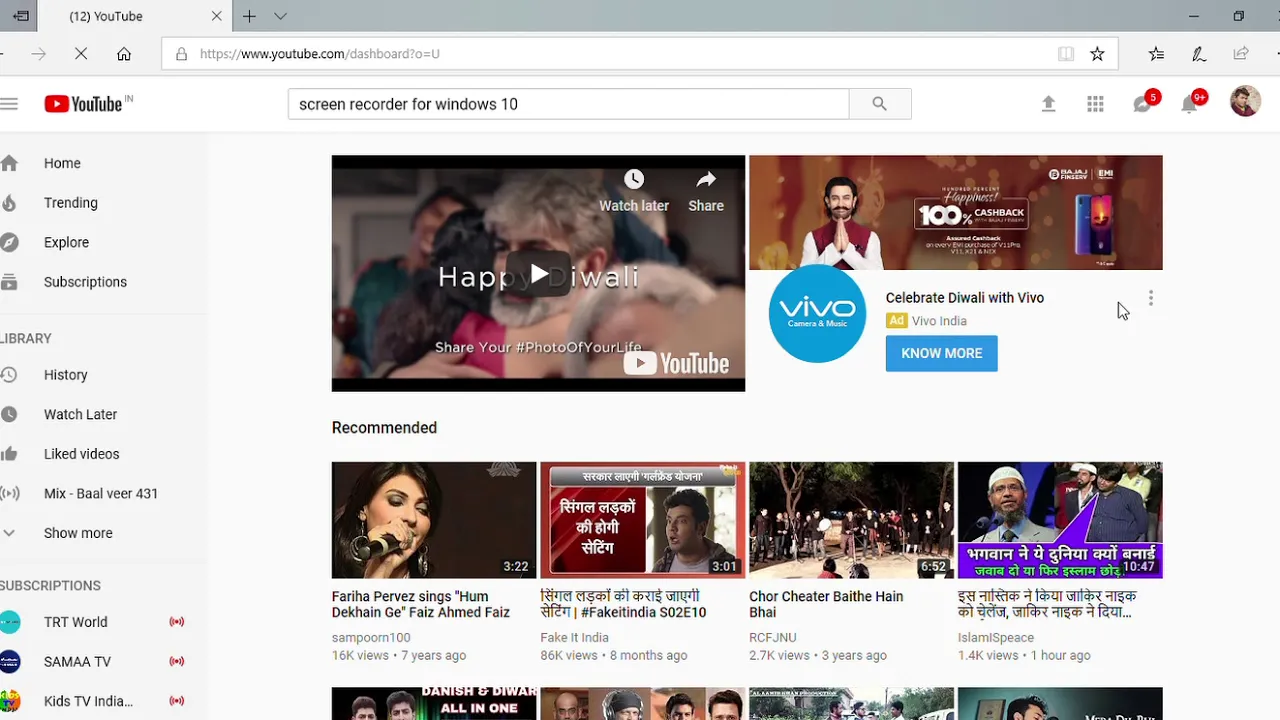This screenshot has width=1280, height=720.
Task: Click the favorites star in address bar
Action: pyautogui.click(x=1097, y=54)
